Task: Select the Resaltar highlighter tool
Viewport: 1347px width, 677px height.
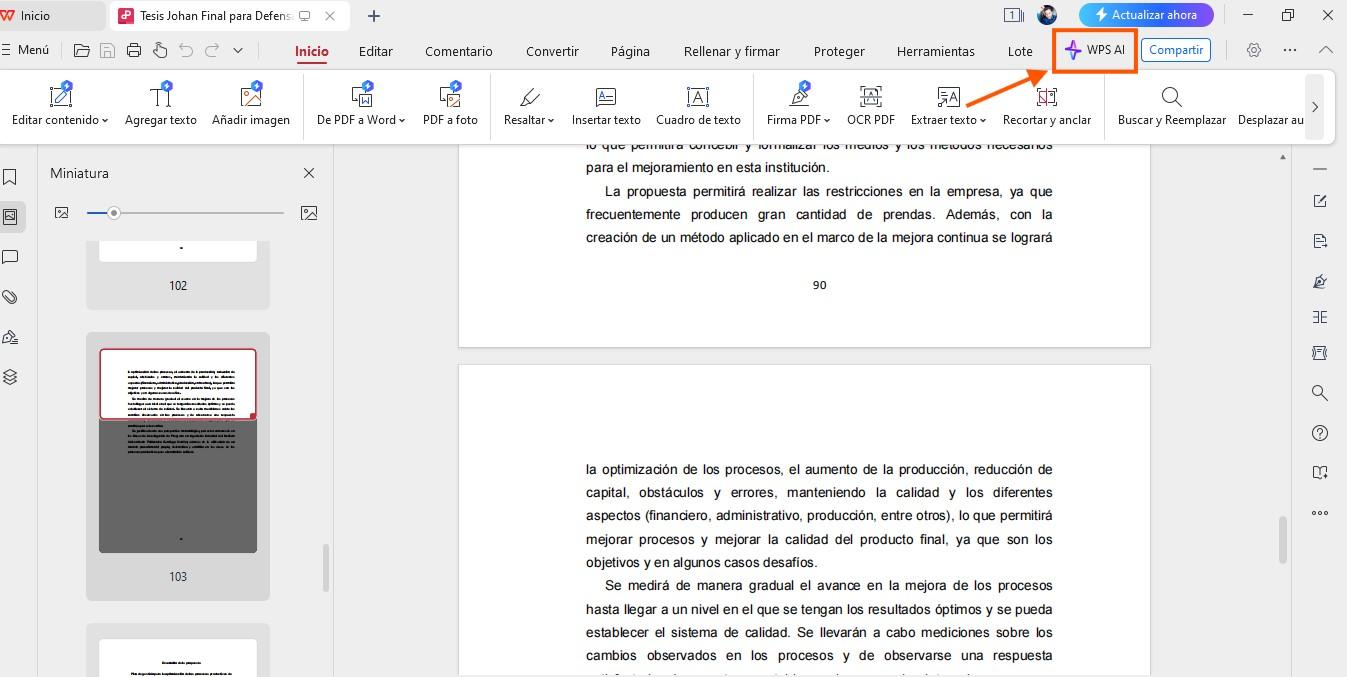Action: [x=527, y=105]
